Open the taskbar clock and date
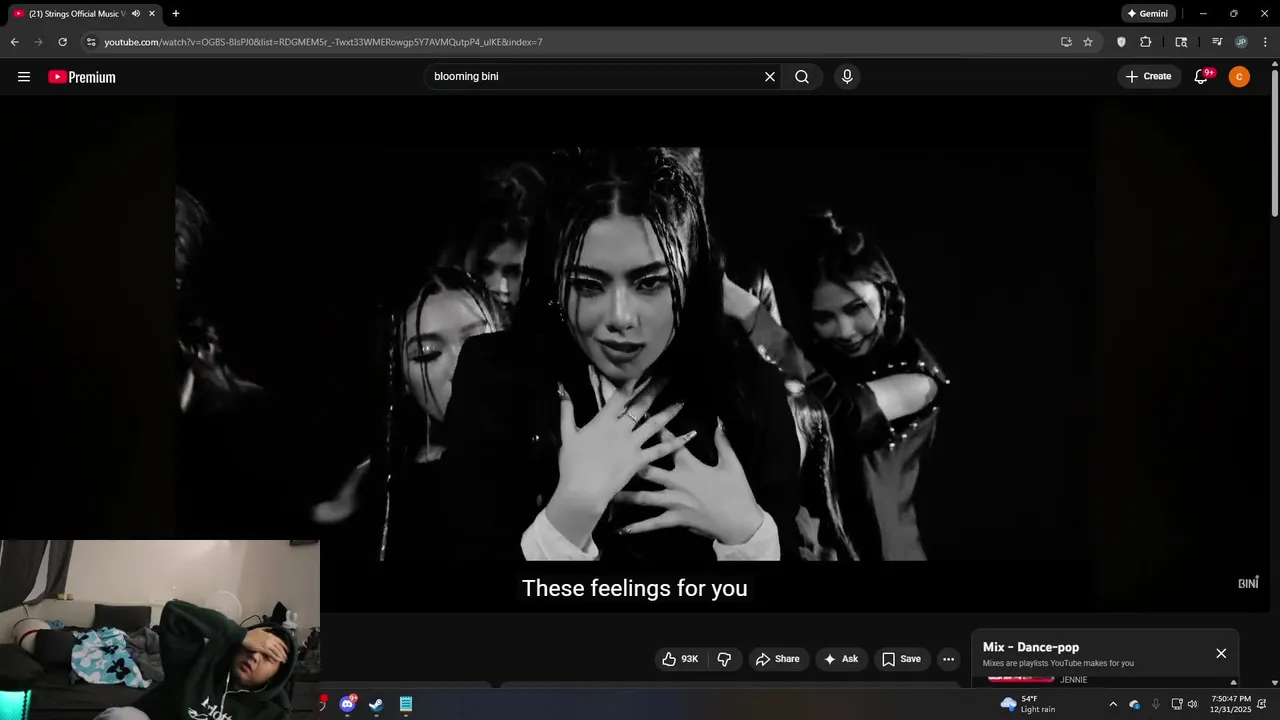The width and height of the screenshot is (1280, 720). coord(1230,704)
